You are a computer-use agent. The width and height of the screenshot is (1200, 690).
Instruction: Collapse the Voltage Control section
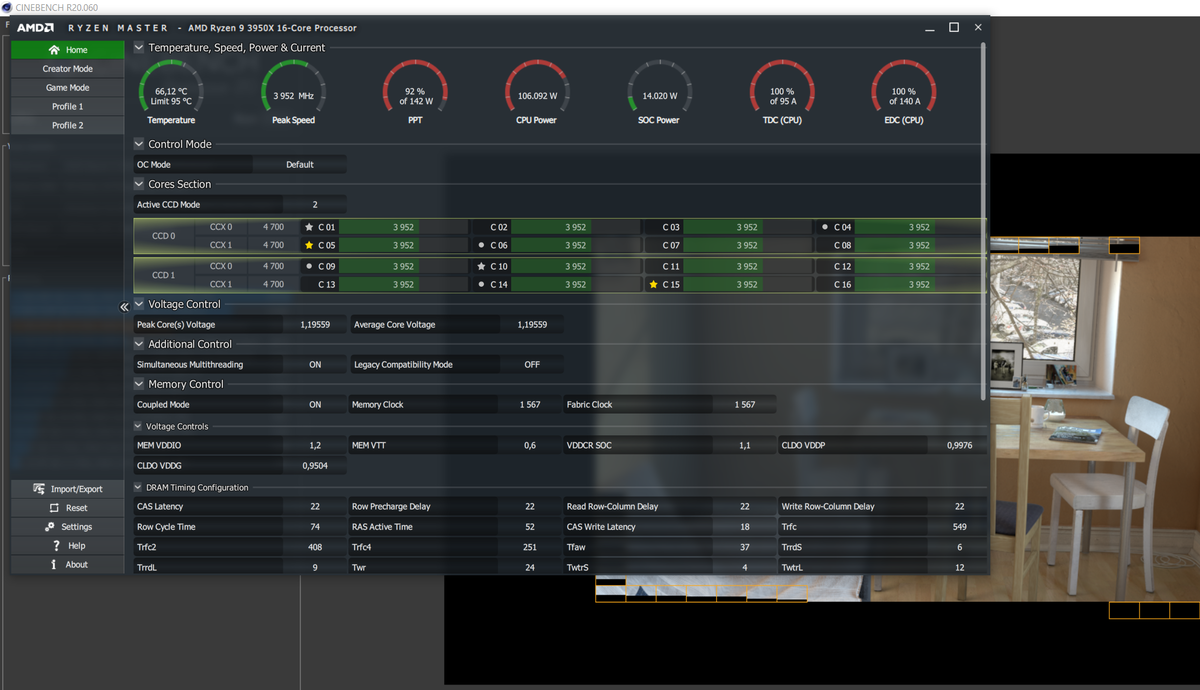click(x=139, y=304)
